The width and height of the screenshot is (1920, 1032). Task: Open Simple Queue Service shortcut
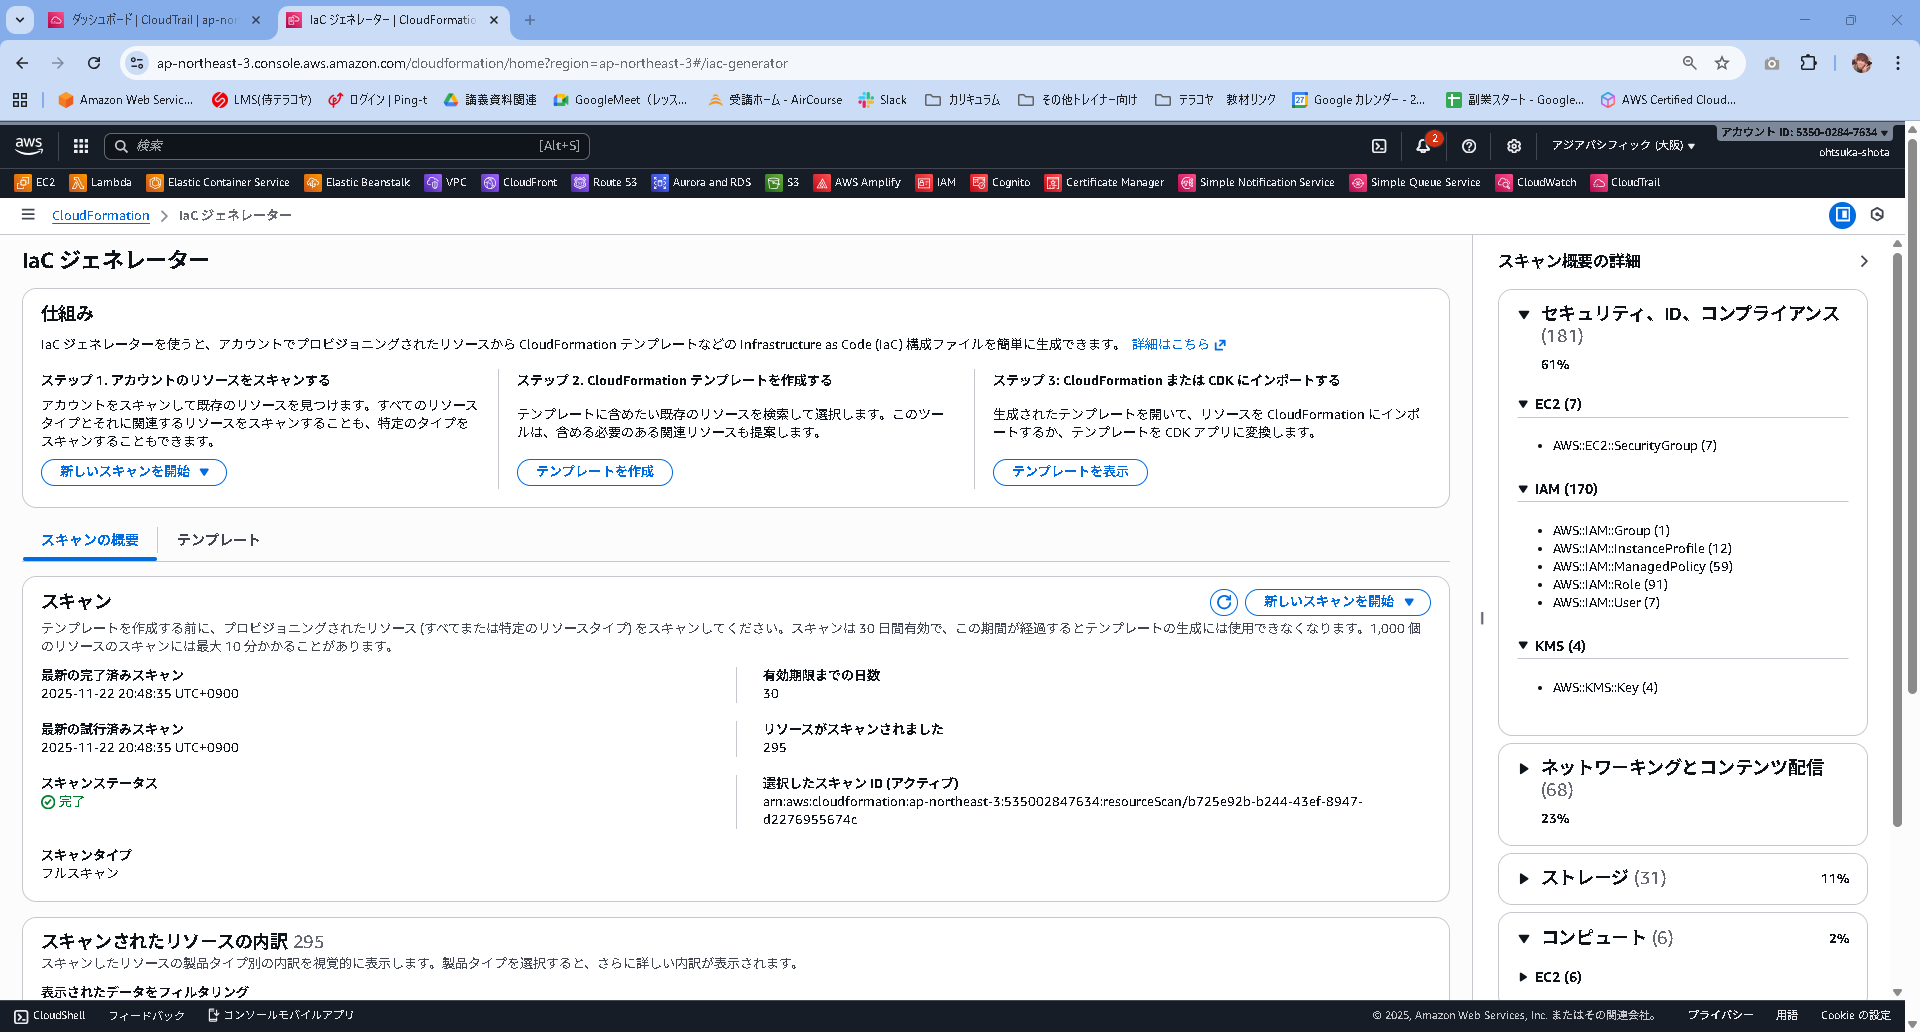click(1415, 182)
